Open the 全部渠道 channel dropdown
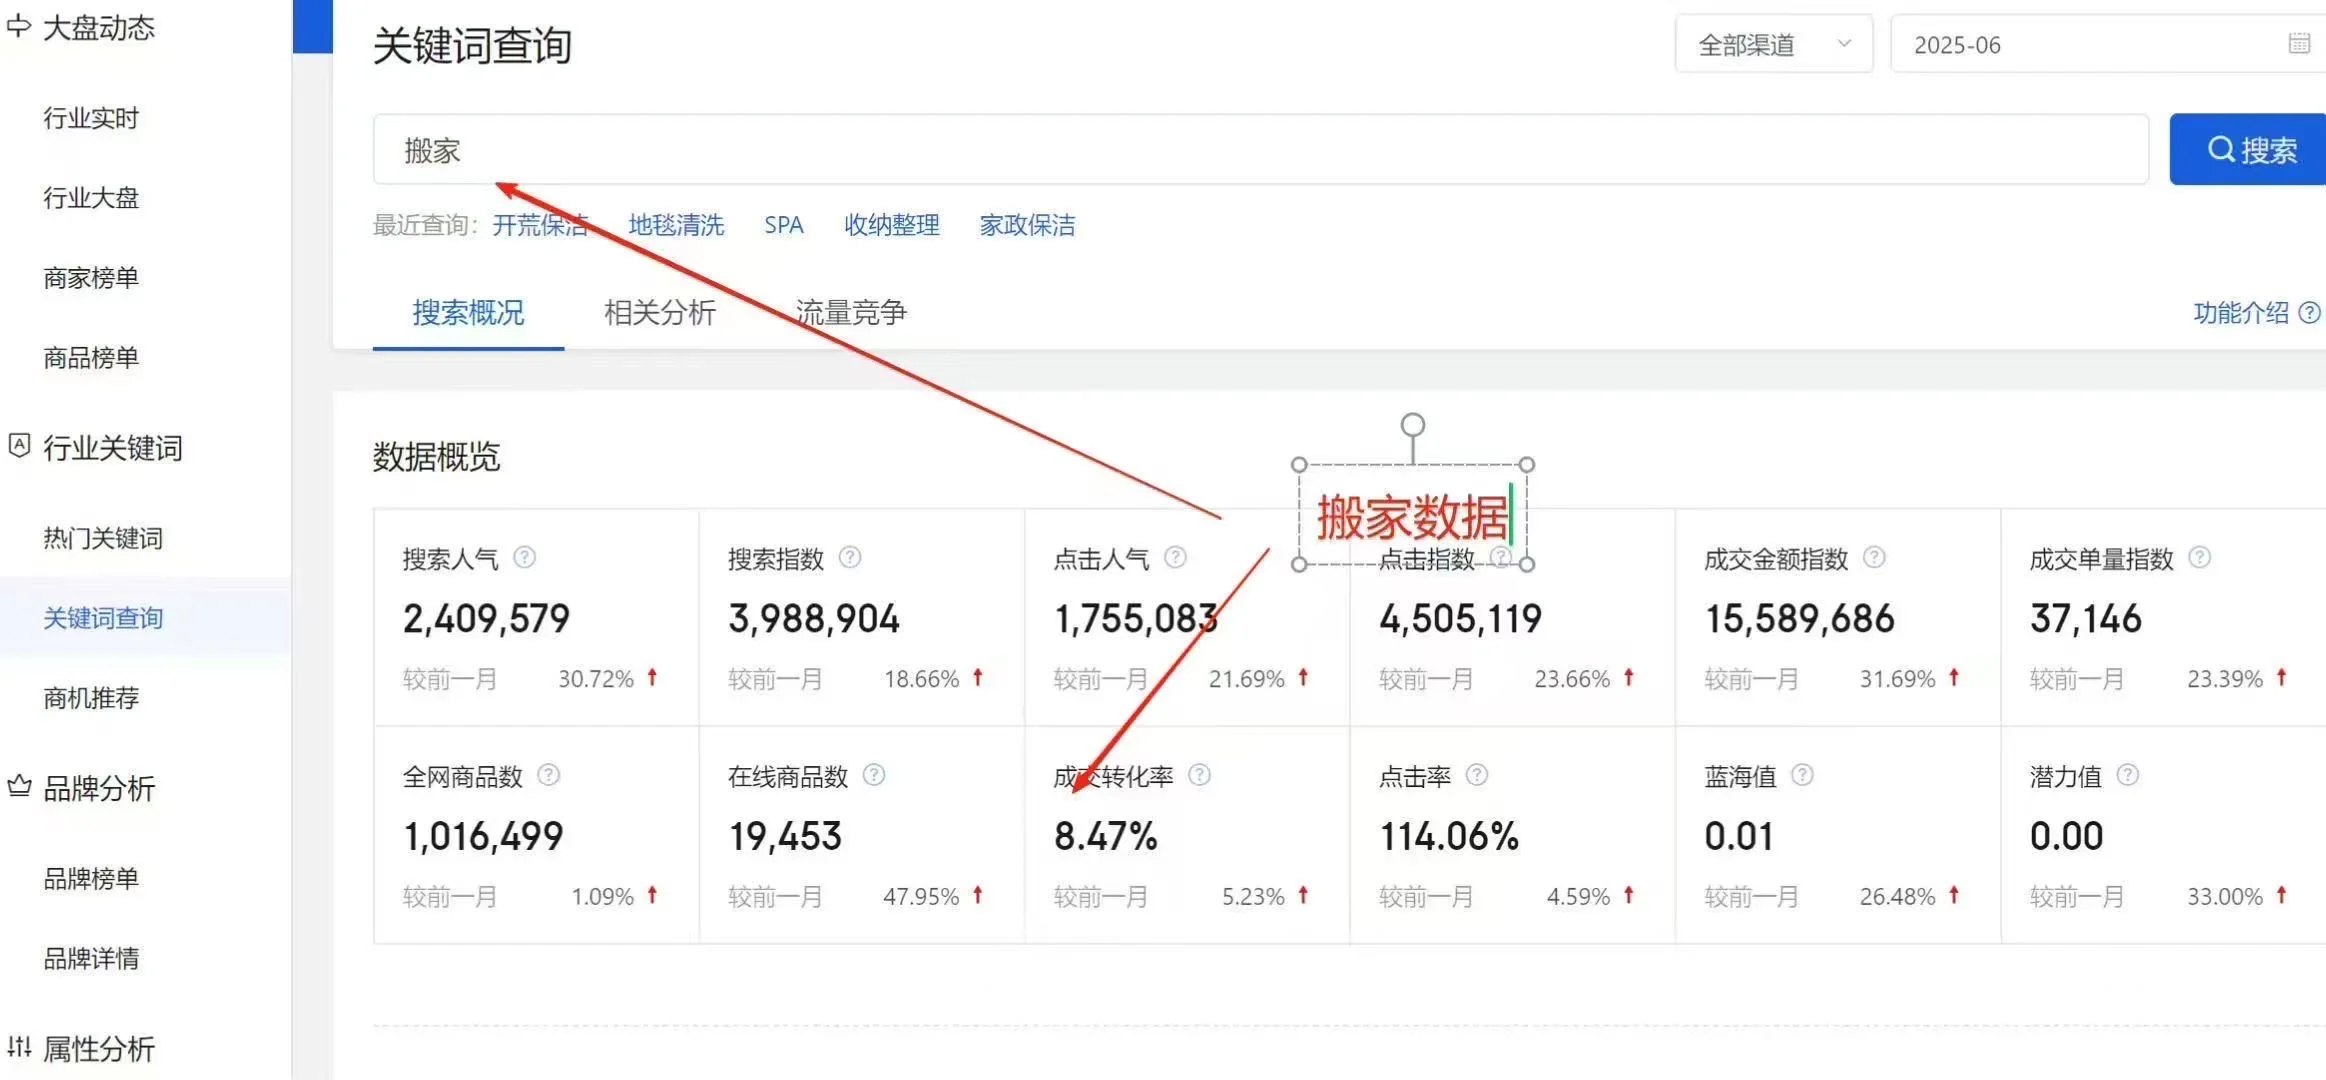The image size is (2326, 1080). click(1773, 45)
